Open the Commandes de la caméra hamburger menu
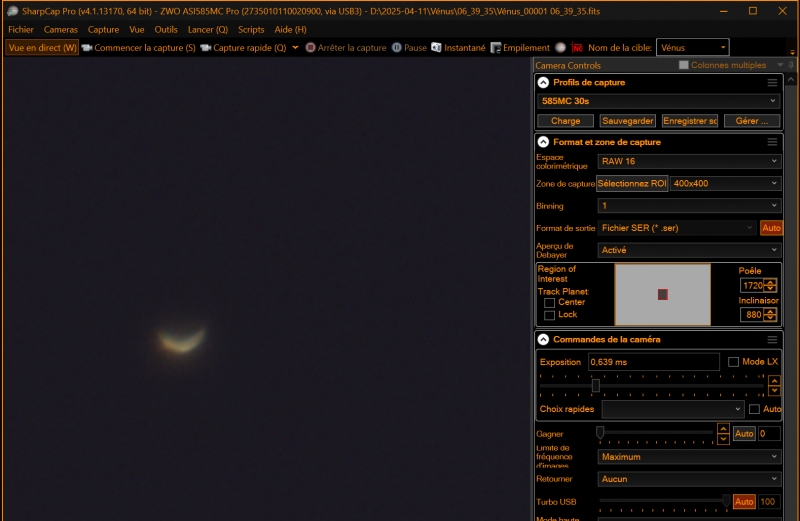 click(x=772, y=339)
